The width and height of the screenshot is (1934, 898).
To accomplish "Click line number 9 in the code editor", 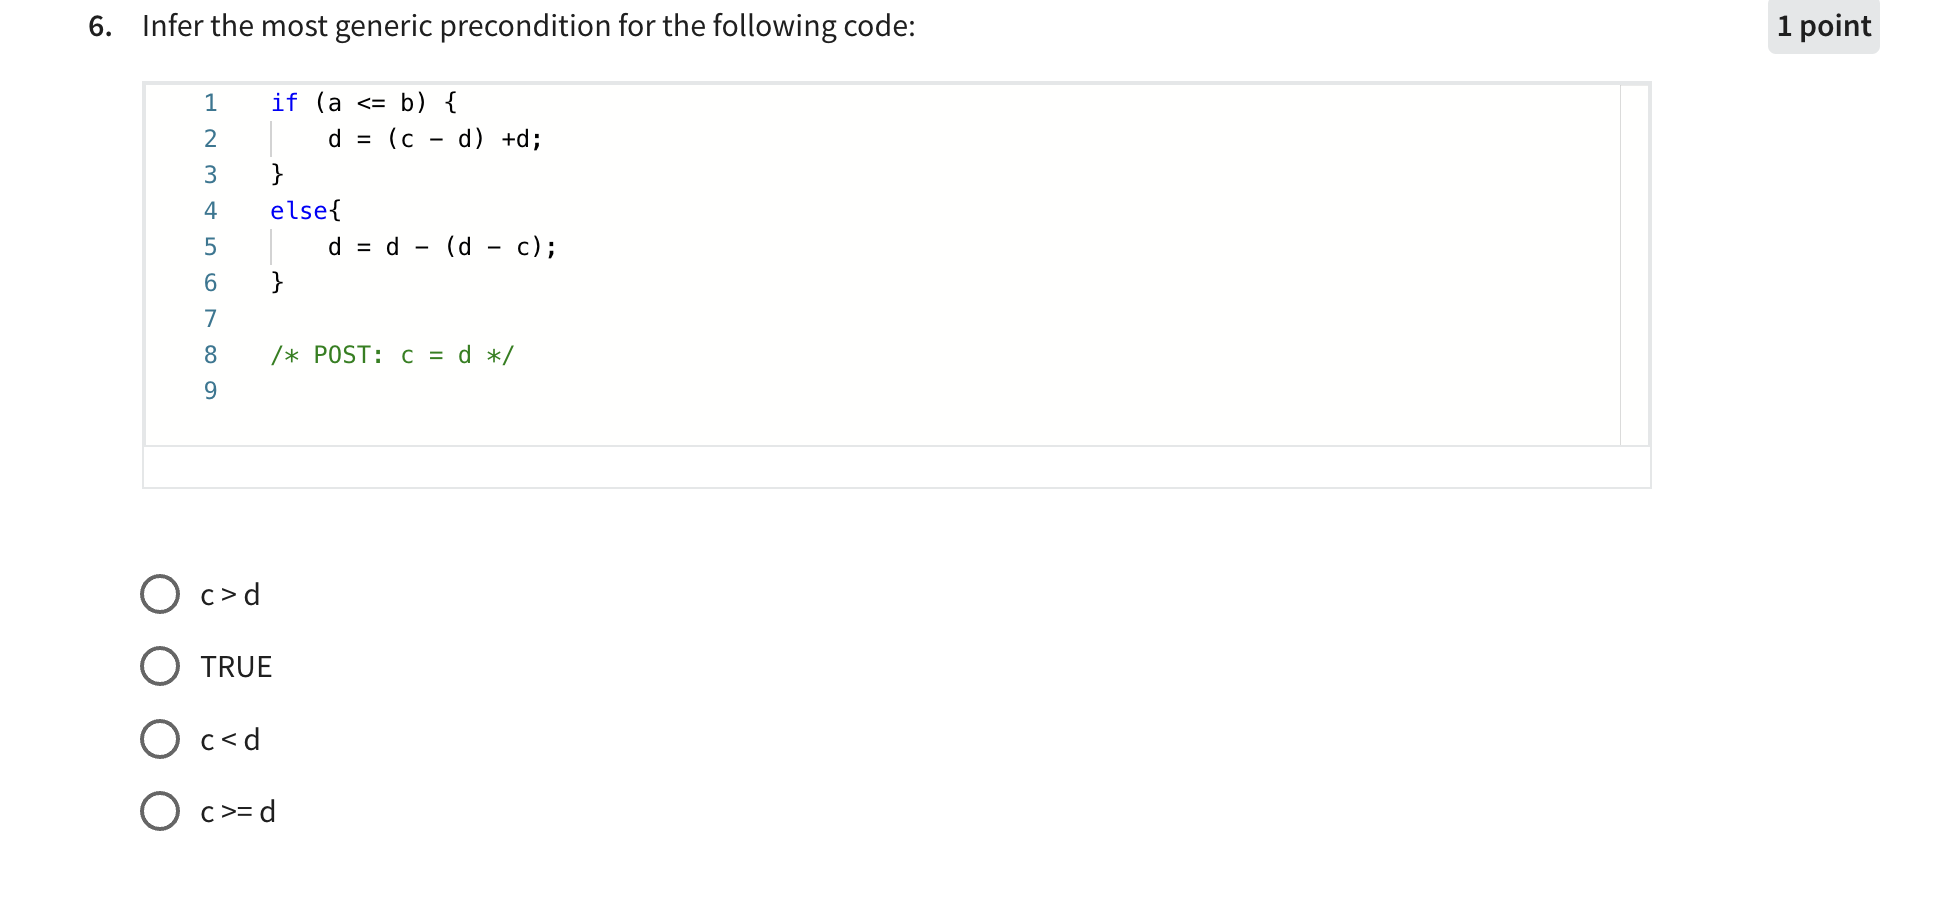I will tap(209, 391).
